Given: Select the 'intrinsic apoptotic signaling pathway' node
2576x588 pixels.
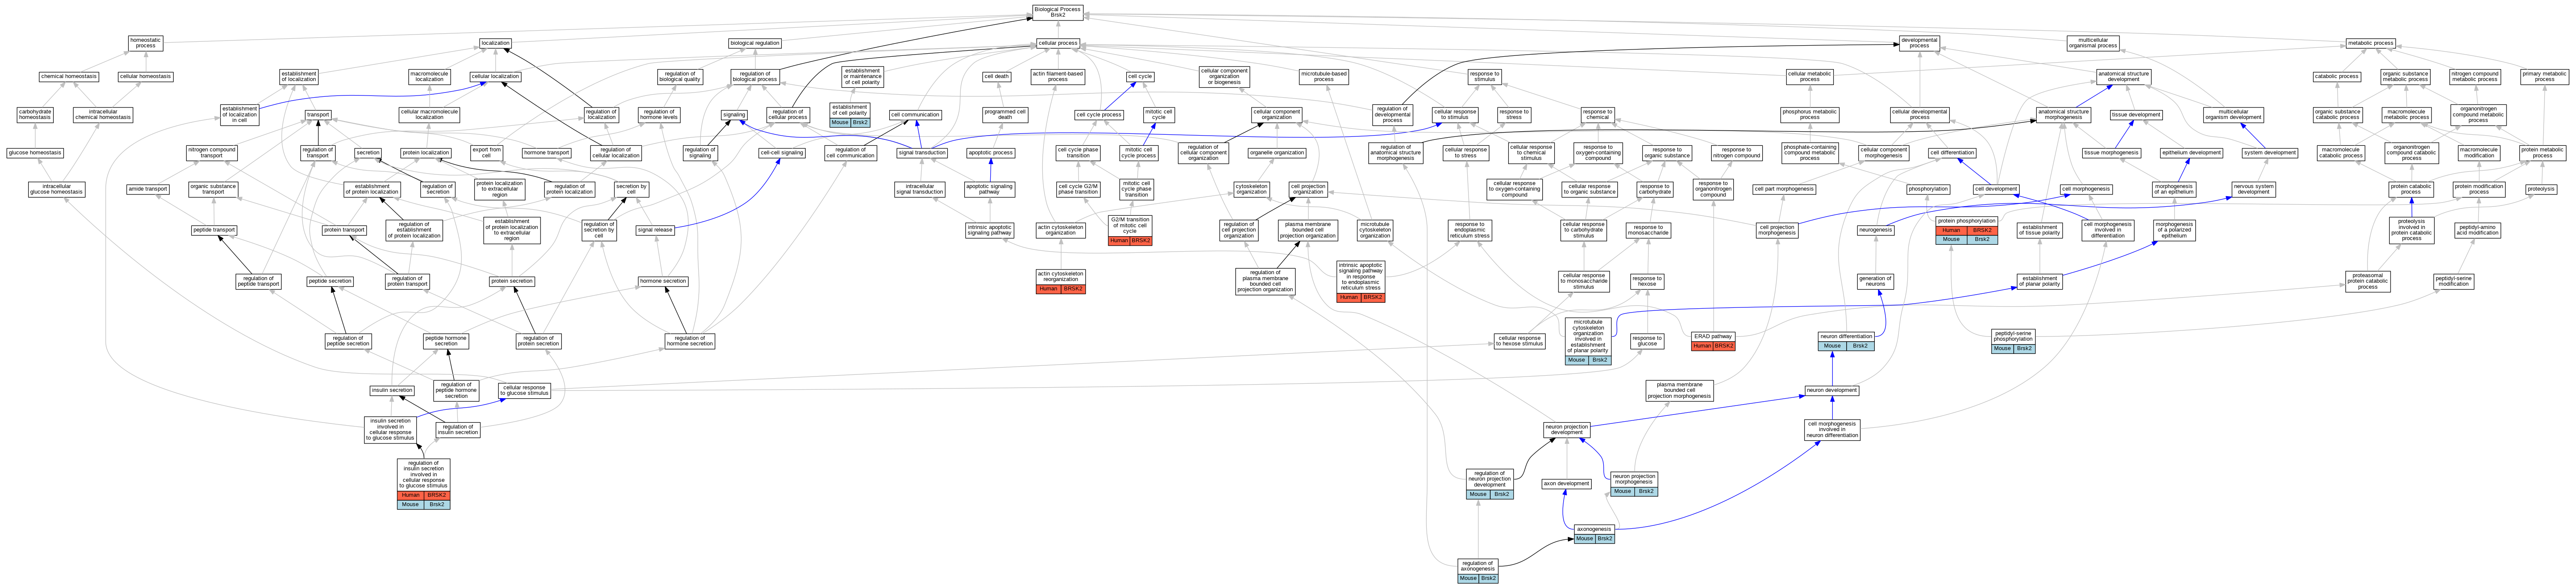Looking at the screenshot, I should point(989,230).
